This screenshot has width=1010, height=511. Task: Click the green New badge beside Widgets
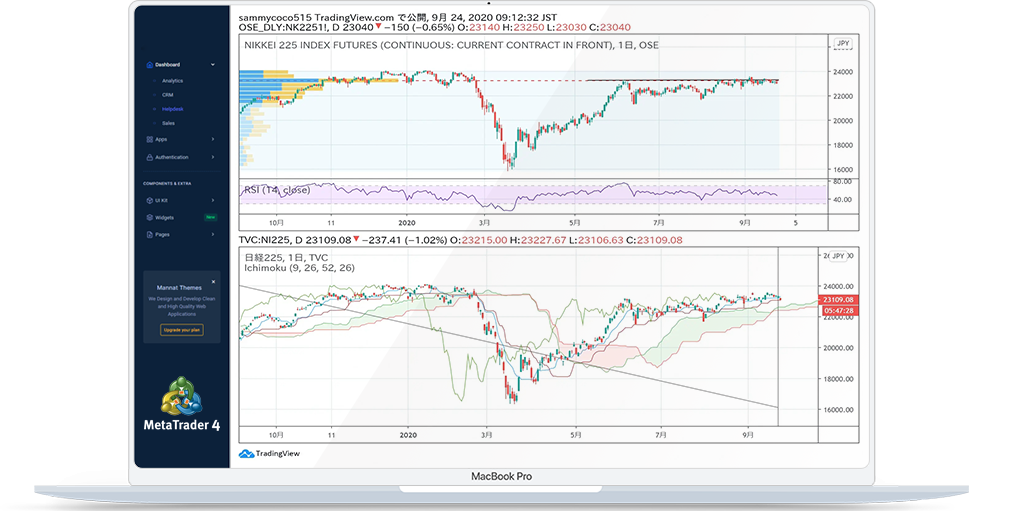(211, 218)
